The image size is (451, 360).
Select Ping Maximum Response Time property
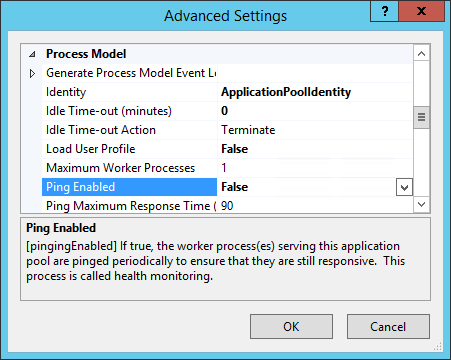coord(129,206)
